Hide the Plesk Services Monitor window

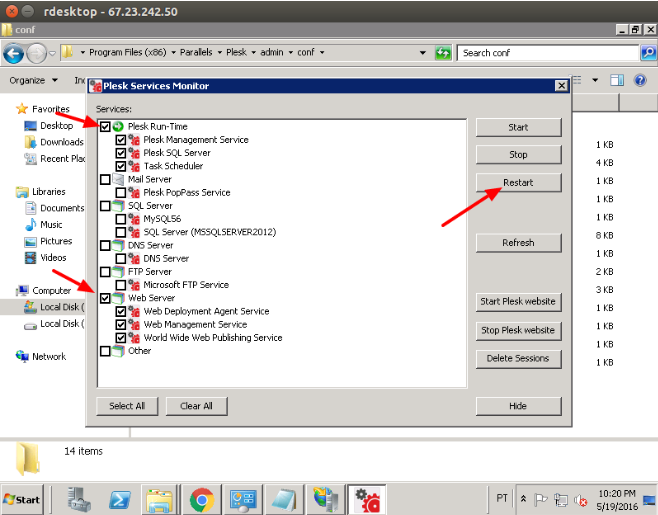(x=518, y=406)
